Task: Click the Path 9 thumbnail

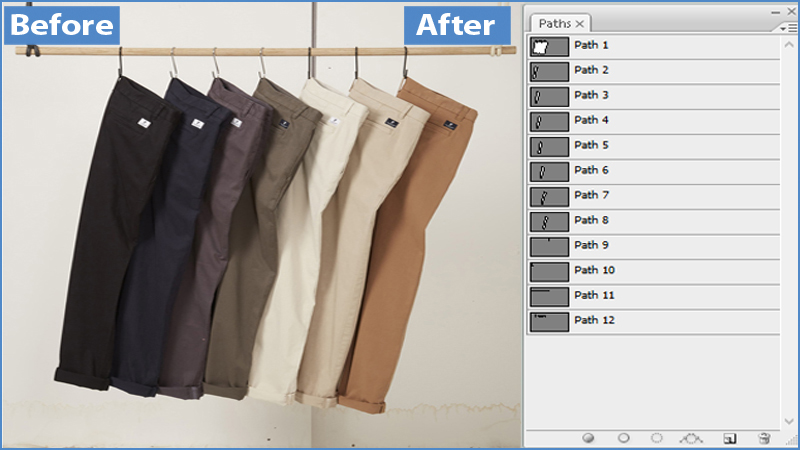Action: 549,246
